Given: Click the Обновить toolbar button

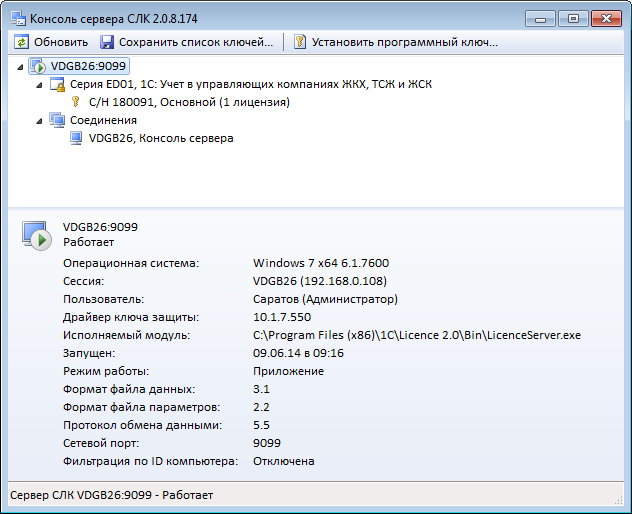Looking at the screenshot, I should click(x=52, y=42).
